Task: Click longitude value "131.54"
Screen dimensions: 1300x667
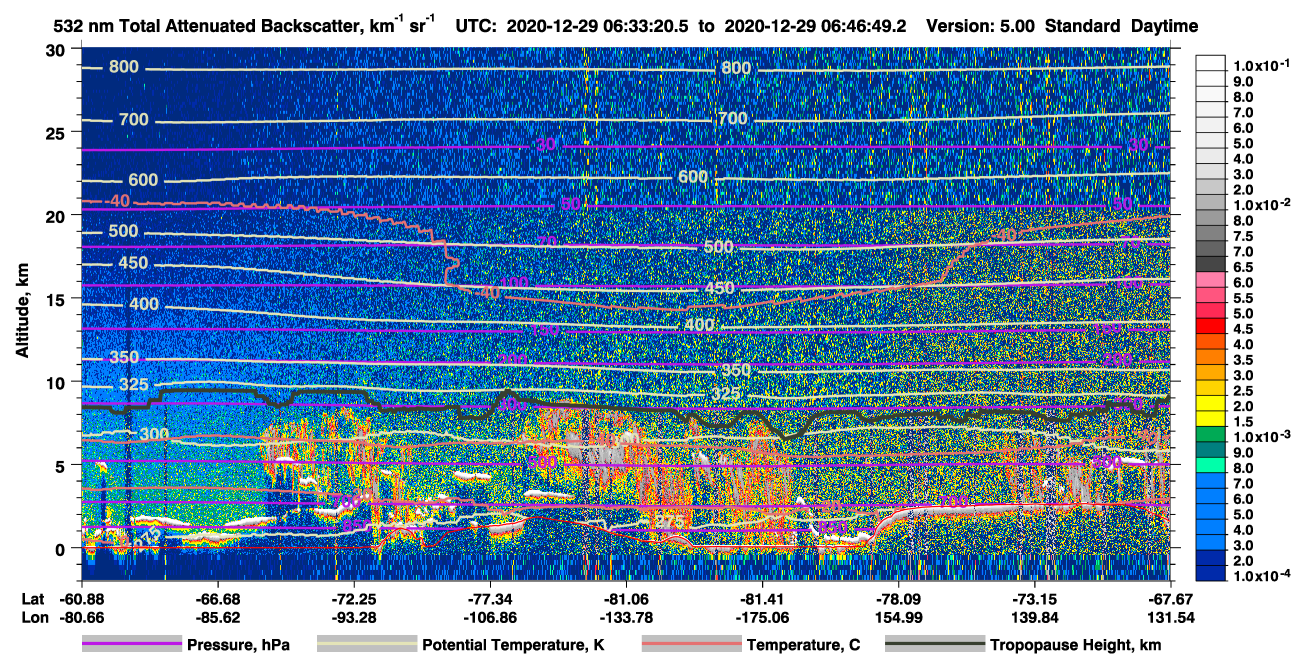Action: [x=1171, y=618]
